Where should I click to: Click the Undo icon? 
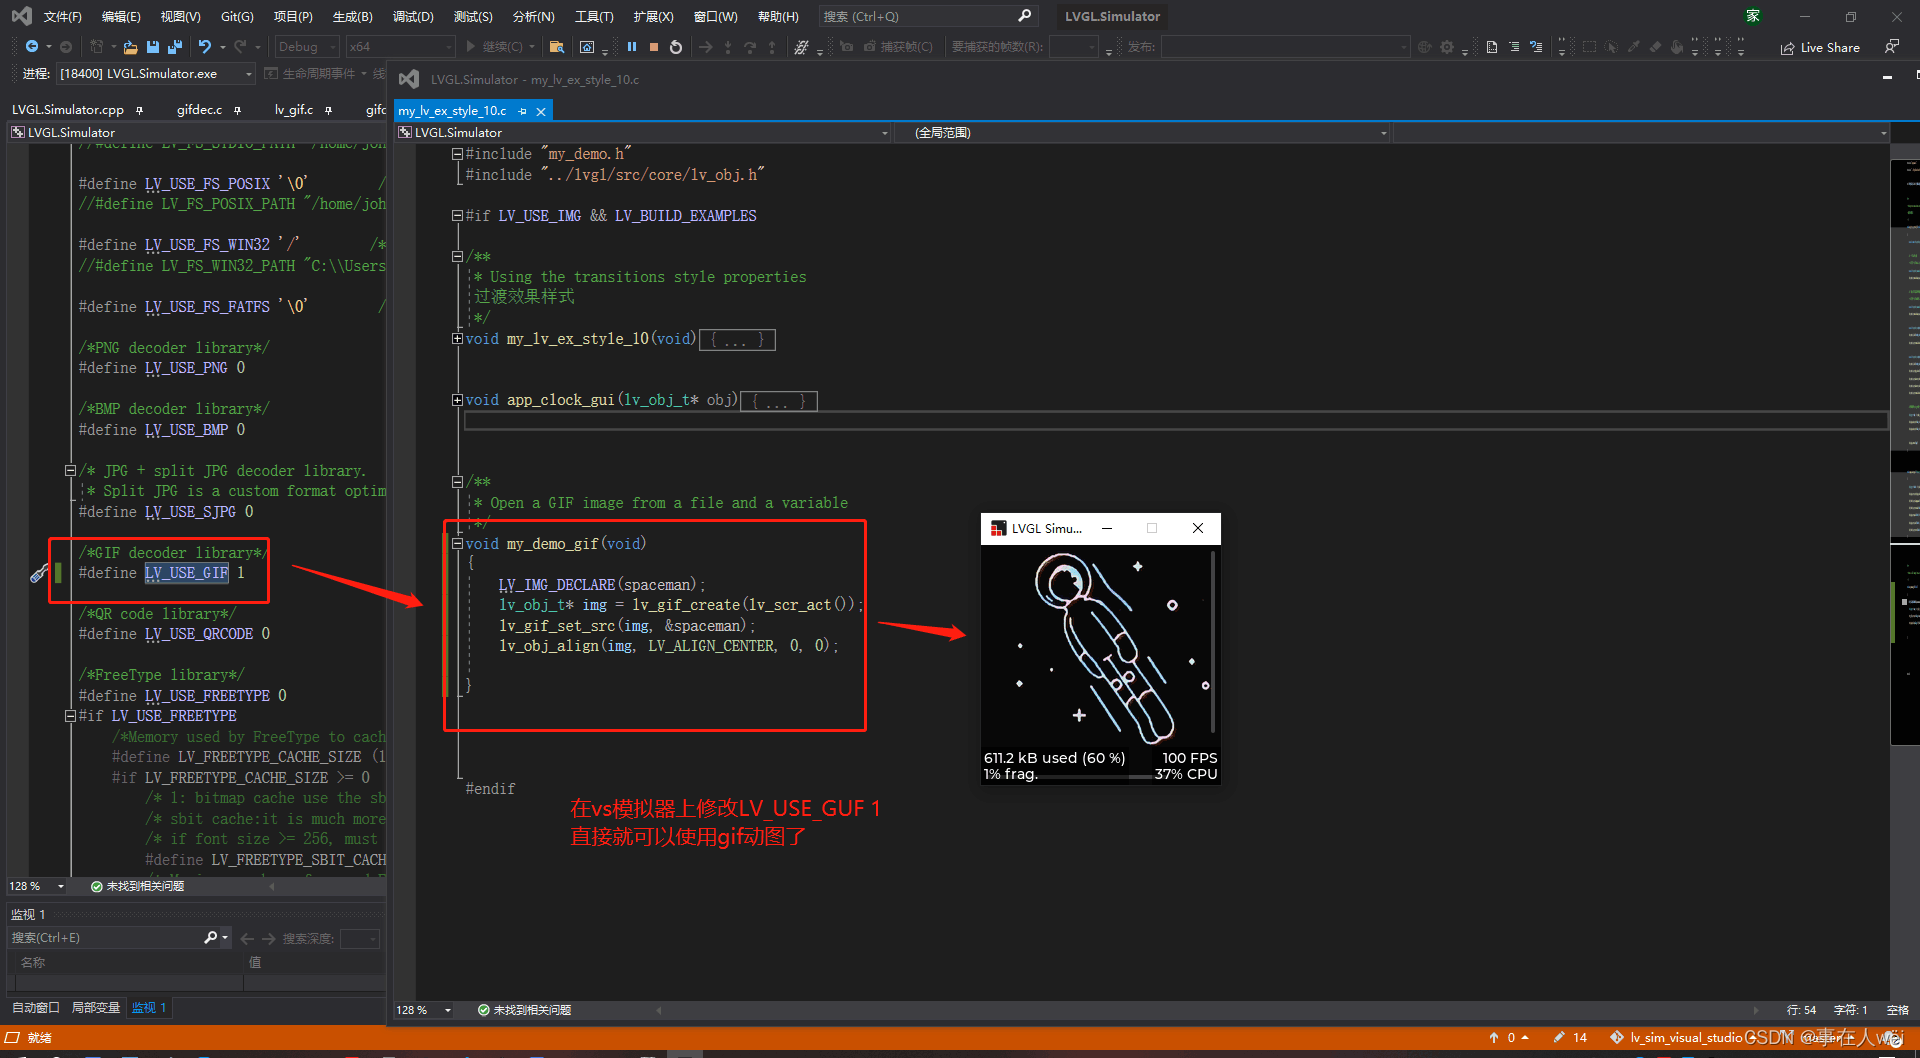(x=205, y=46)
